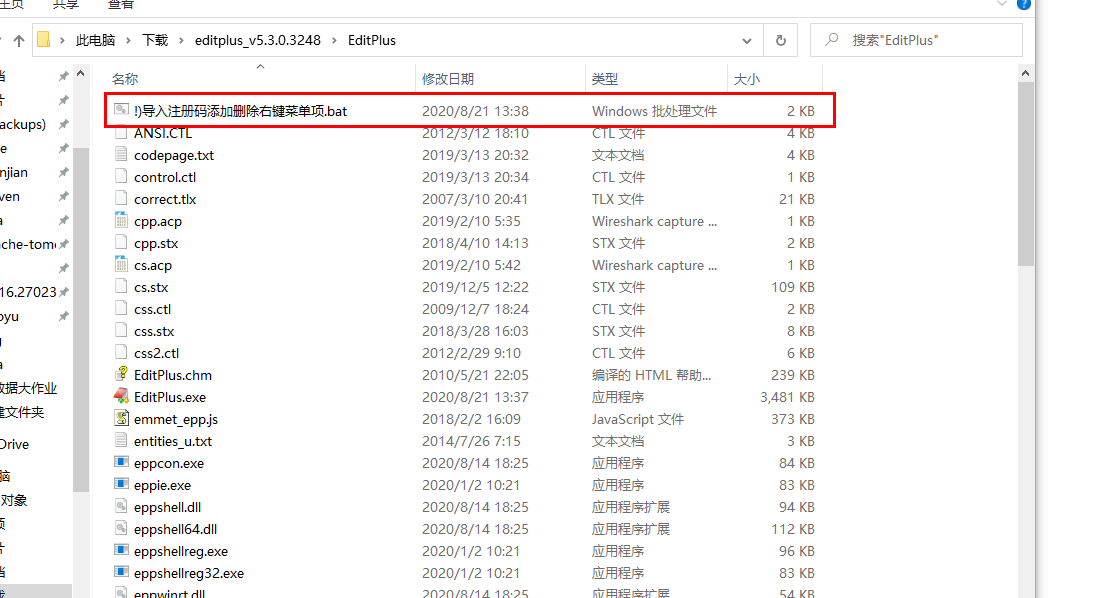Select the eppshellreg32.exe file name
1101x598 pixels.
pos(189,573)
